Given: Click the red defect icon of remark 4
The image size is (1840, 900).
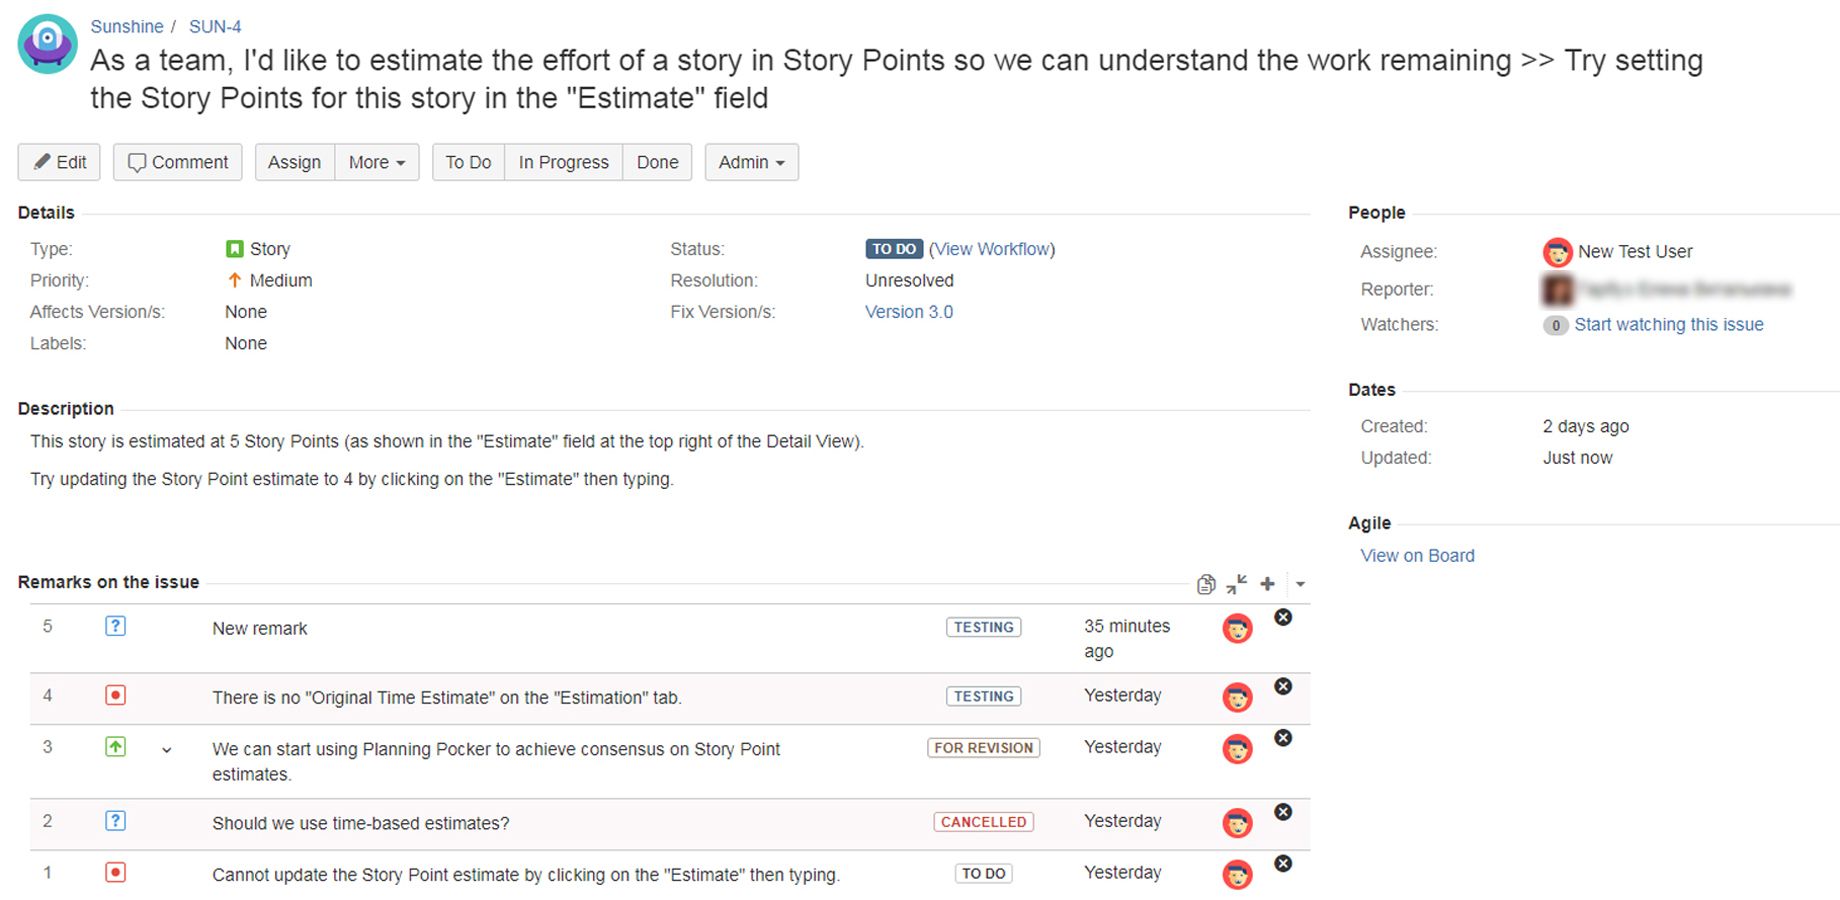Looking at the screenshot, I should click(x=116, y=695).
